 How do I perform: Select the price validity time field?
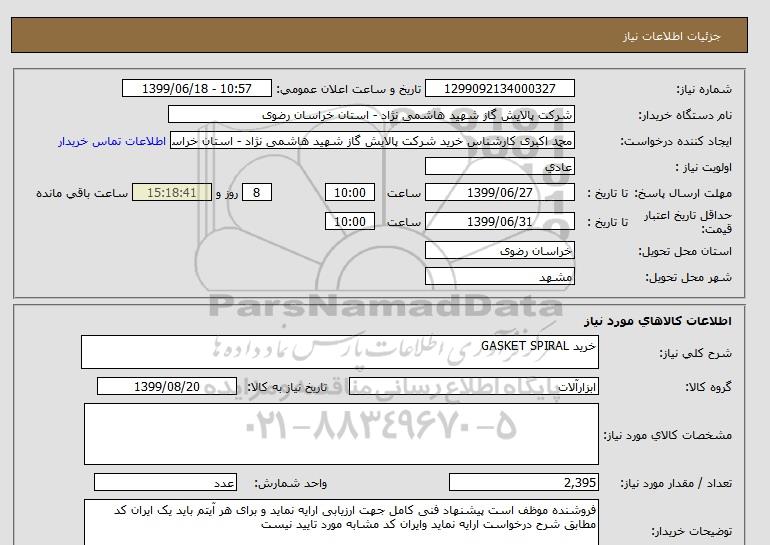(x=350, y=221)
